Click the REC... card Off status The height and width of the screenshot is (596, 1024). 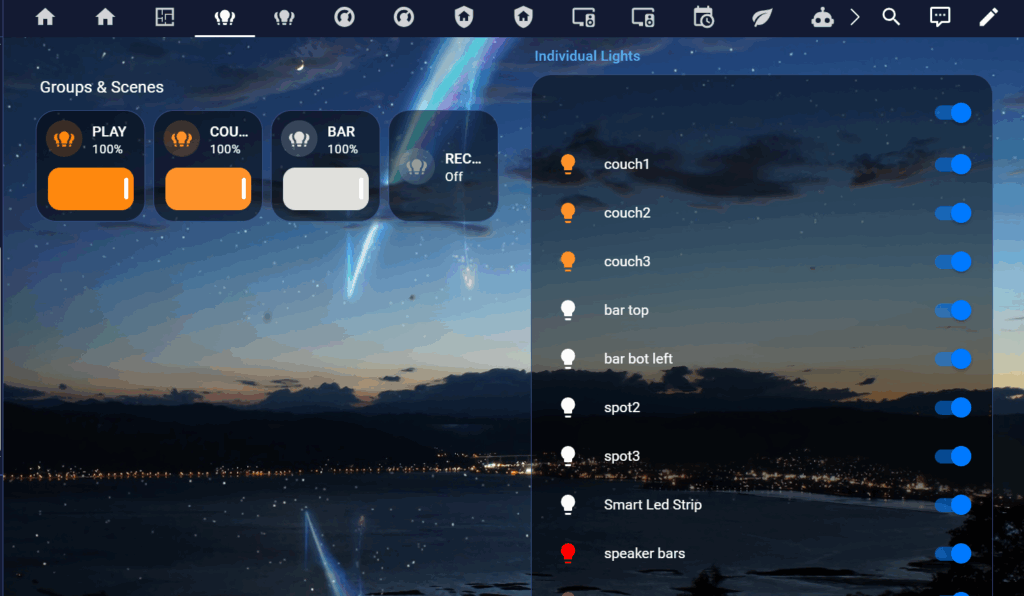tap(454, 176)
